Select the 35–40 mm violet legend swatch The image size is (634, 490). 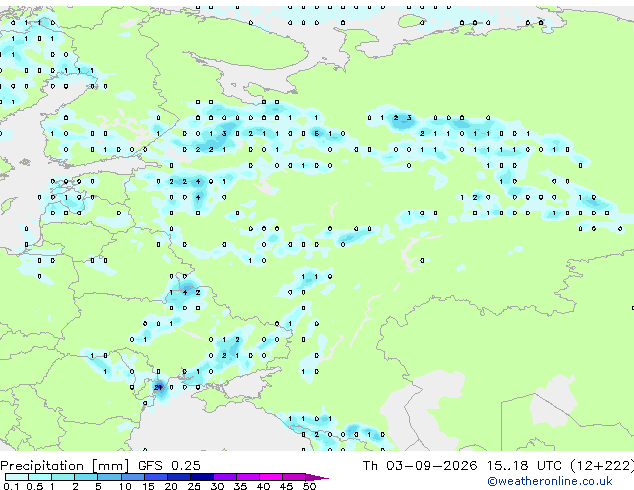point(247,477)
